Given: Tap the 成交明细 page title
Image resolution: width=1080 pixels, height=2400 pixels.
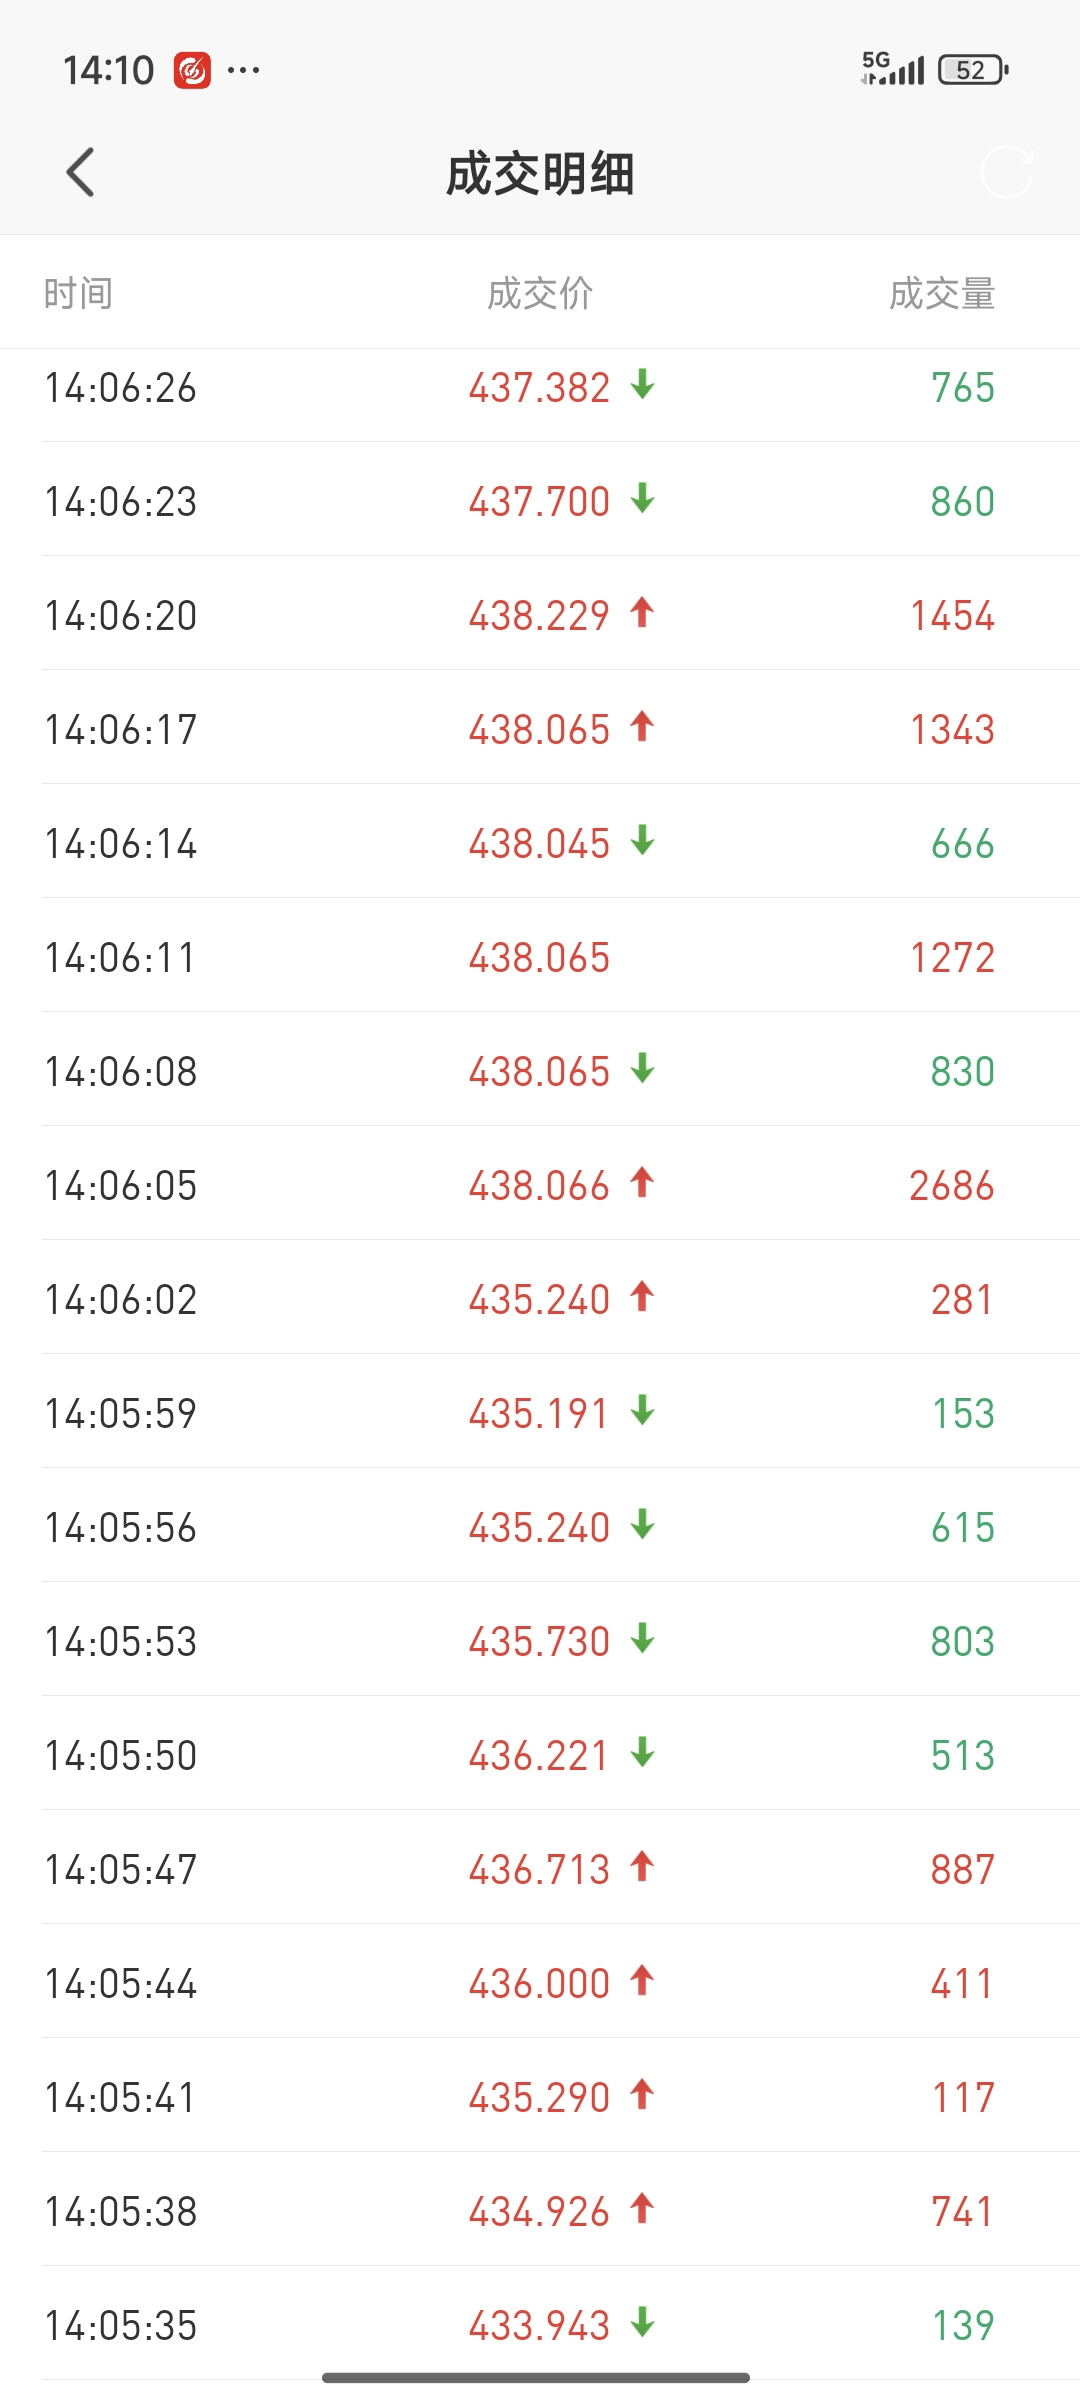Looking at the screenshot, I should 540,174.
